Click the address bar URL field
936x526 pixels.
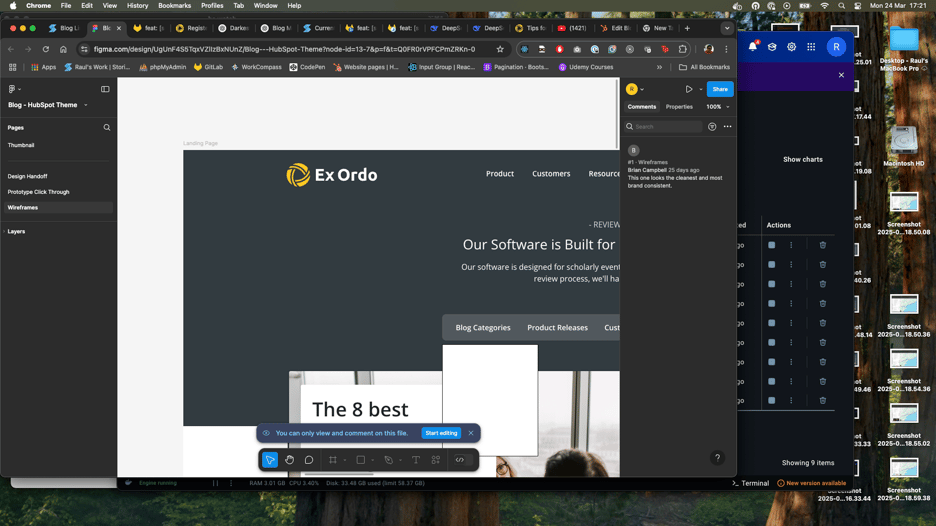(x=287, y=49)
